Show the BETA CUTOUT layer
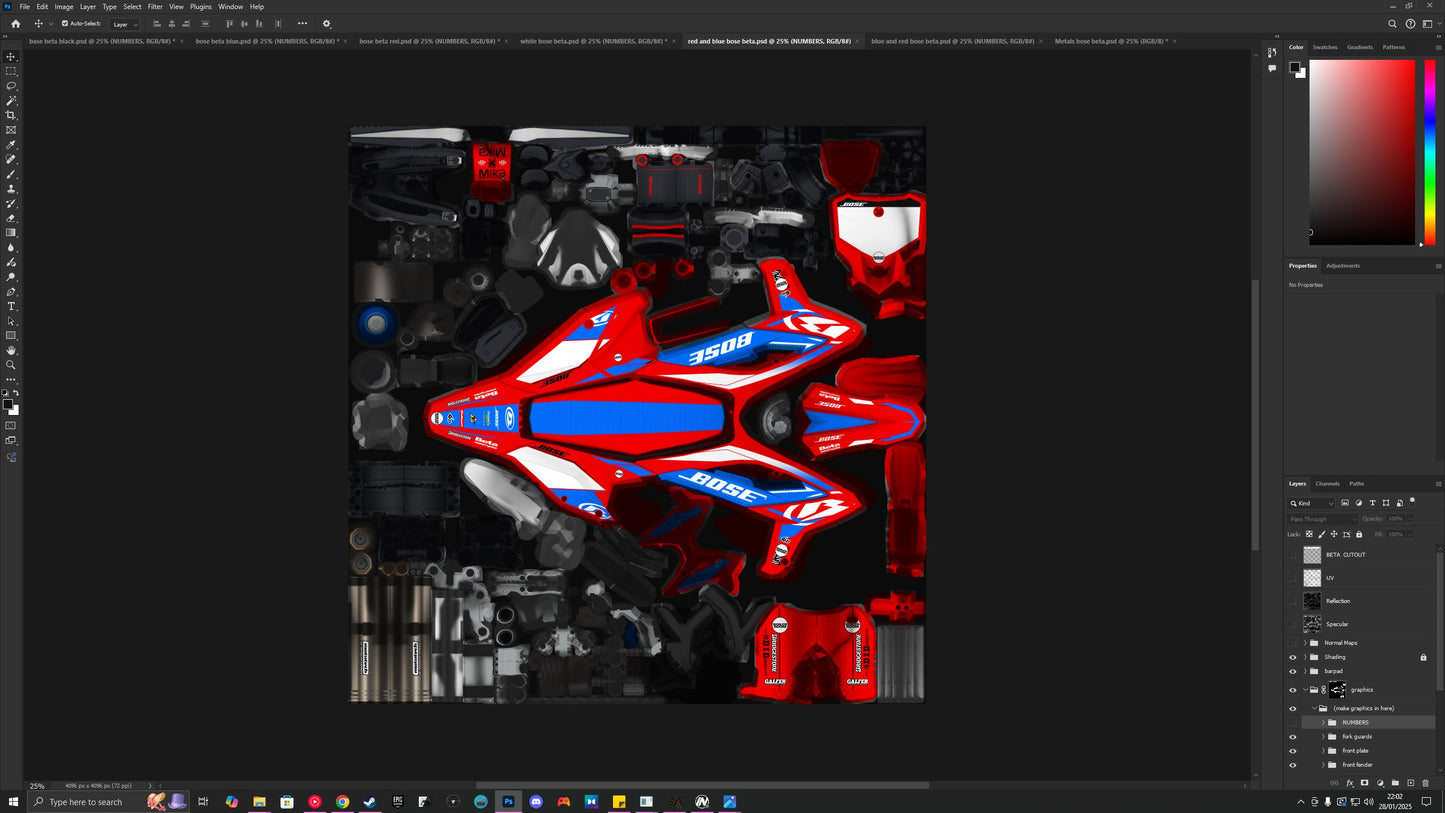This screenshot has width=1445, height=813. click(x=1292, y=555)
